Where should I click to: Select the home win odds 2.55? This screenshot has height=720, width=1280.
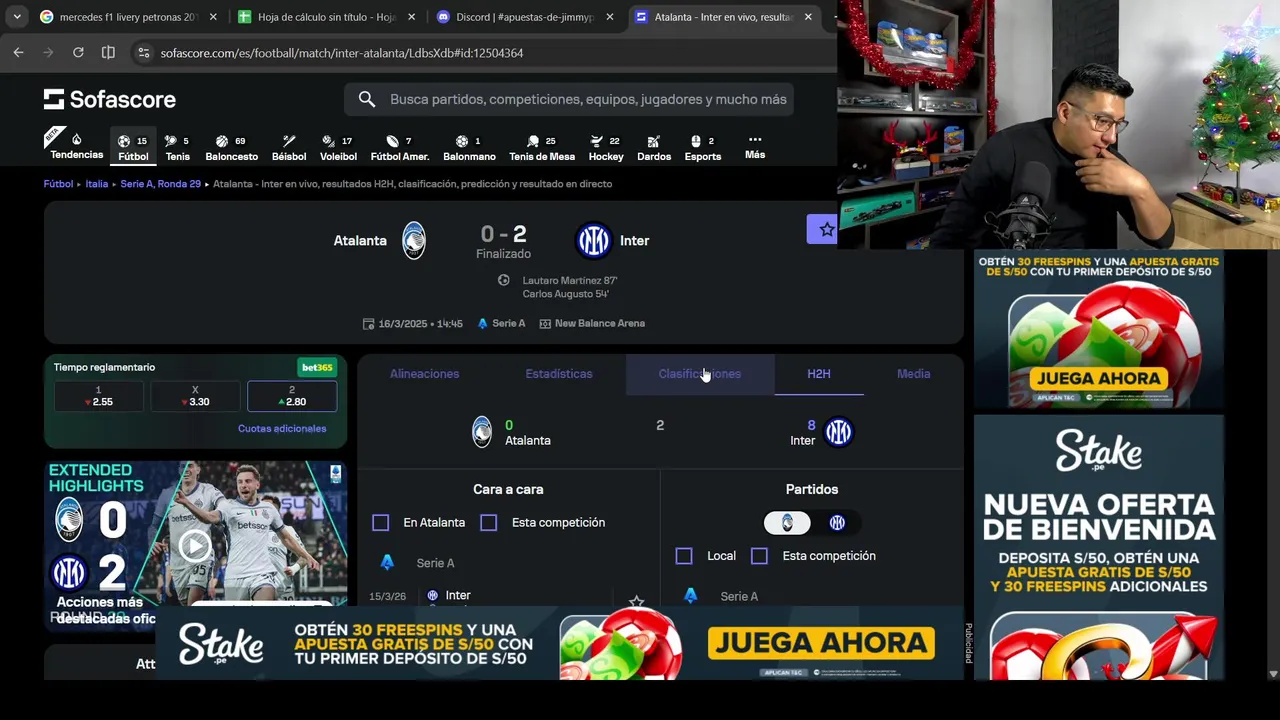click(x=98, y=396)
